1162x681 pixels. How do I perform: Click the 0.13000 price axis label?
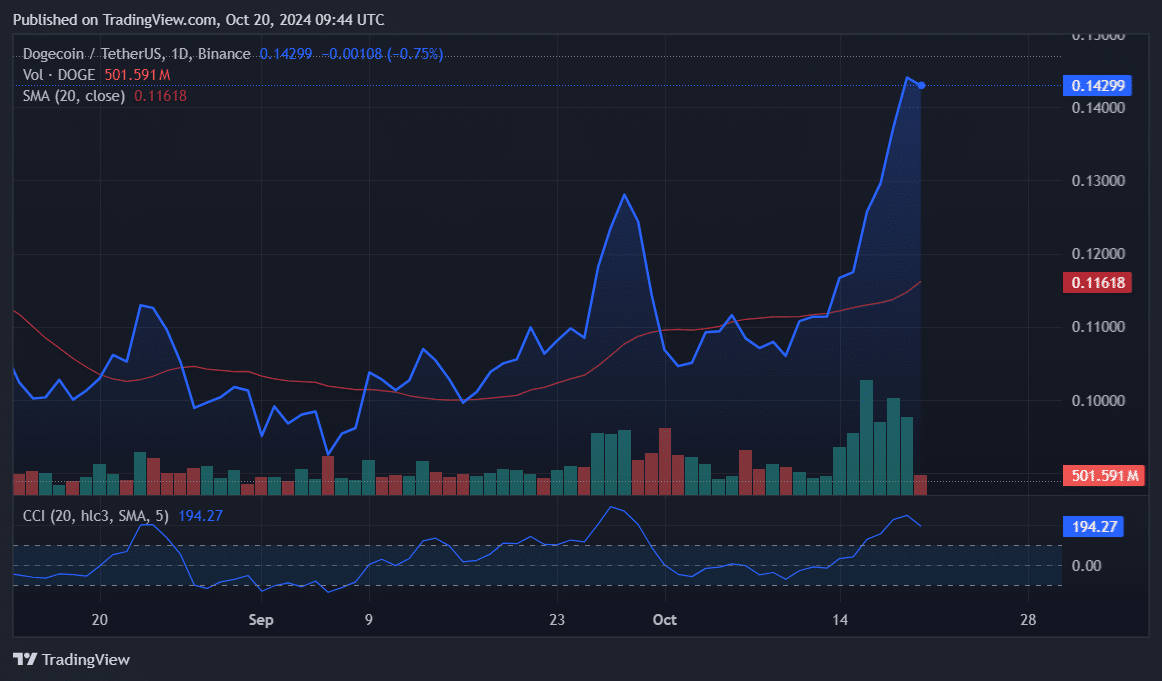[x=1099, y=181]
